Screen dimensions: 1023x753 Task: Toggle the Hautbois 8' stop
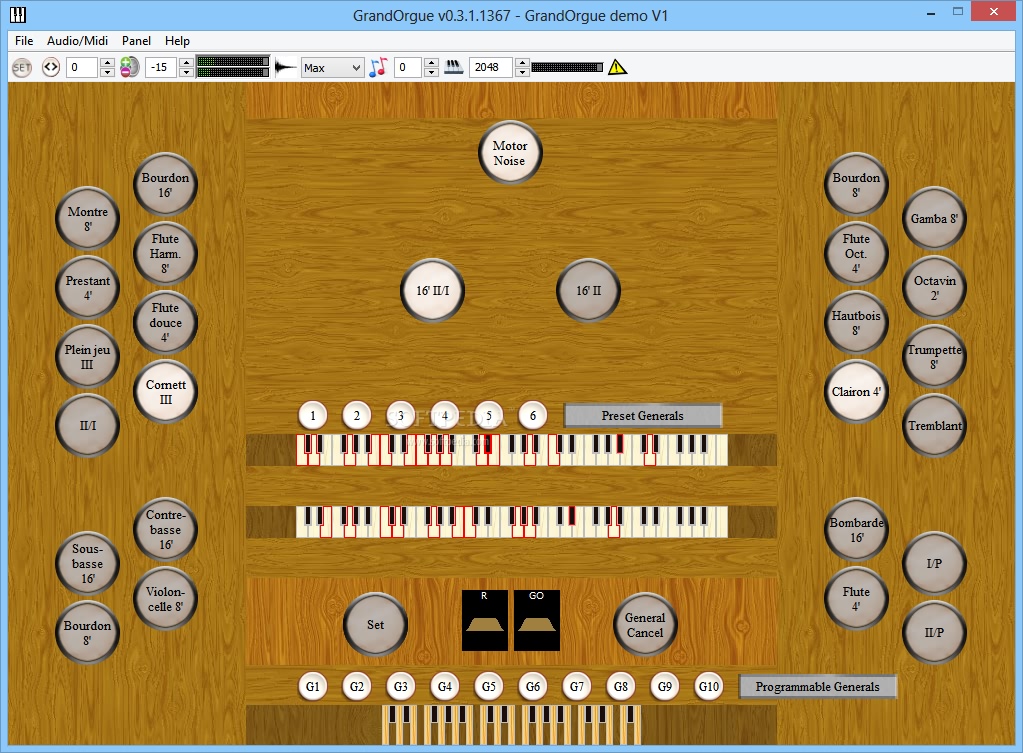(x=856, y=322)
